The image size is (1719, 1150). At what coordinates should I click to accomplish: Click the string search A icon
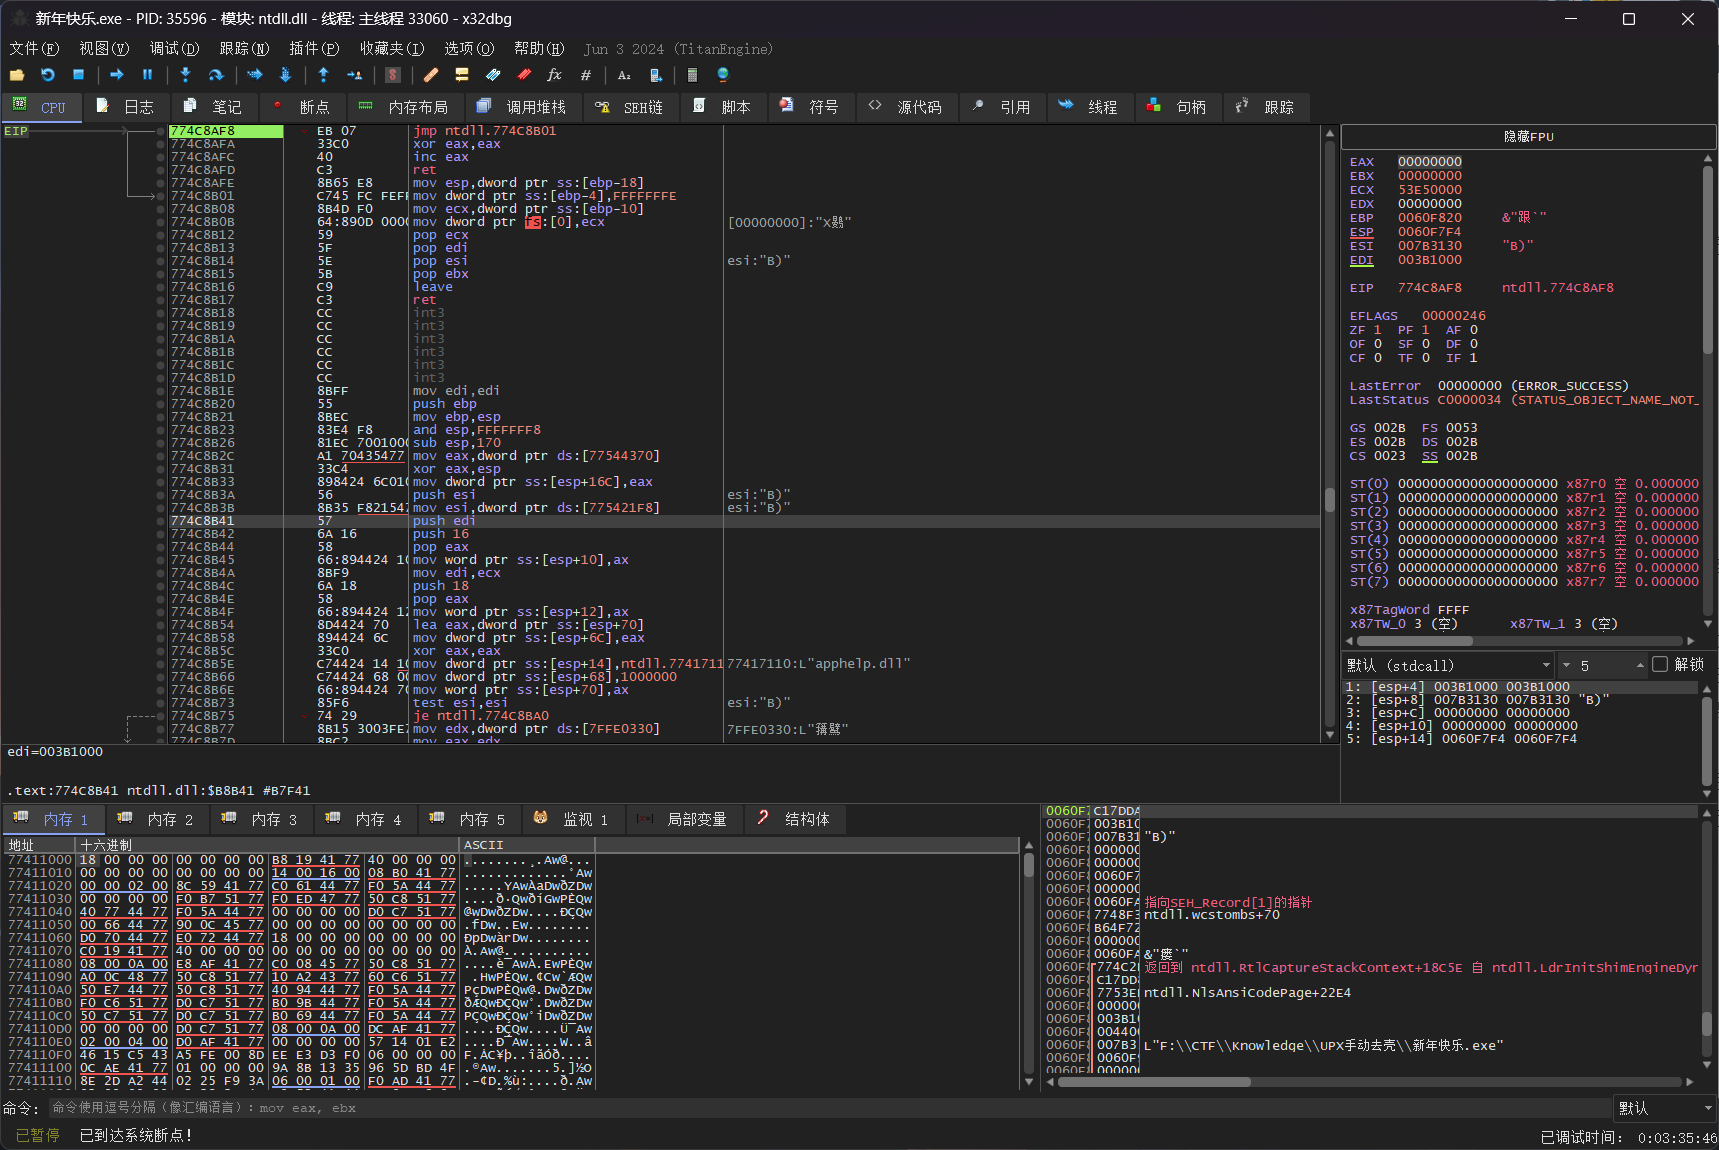624,75
